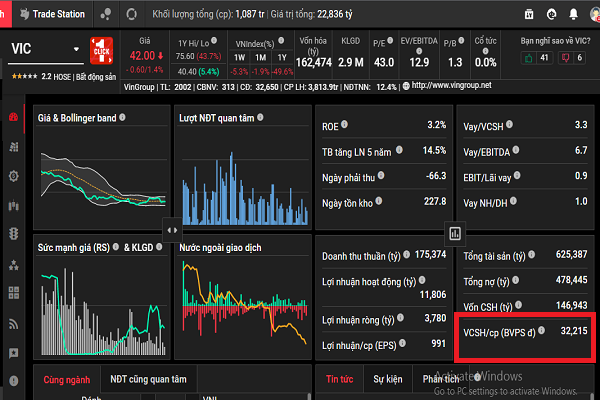Switch to the Sự kiện tab

pyautogui.click(x=388, y=379)
